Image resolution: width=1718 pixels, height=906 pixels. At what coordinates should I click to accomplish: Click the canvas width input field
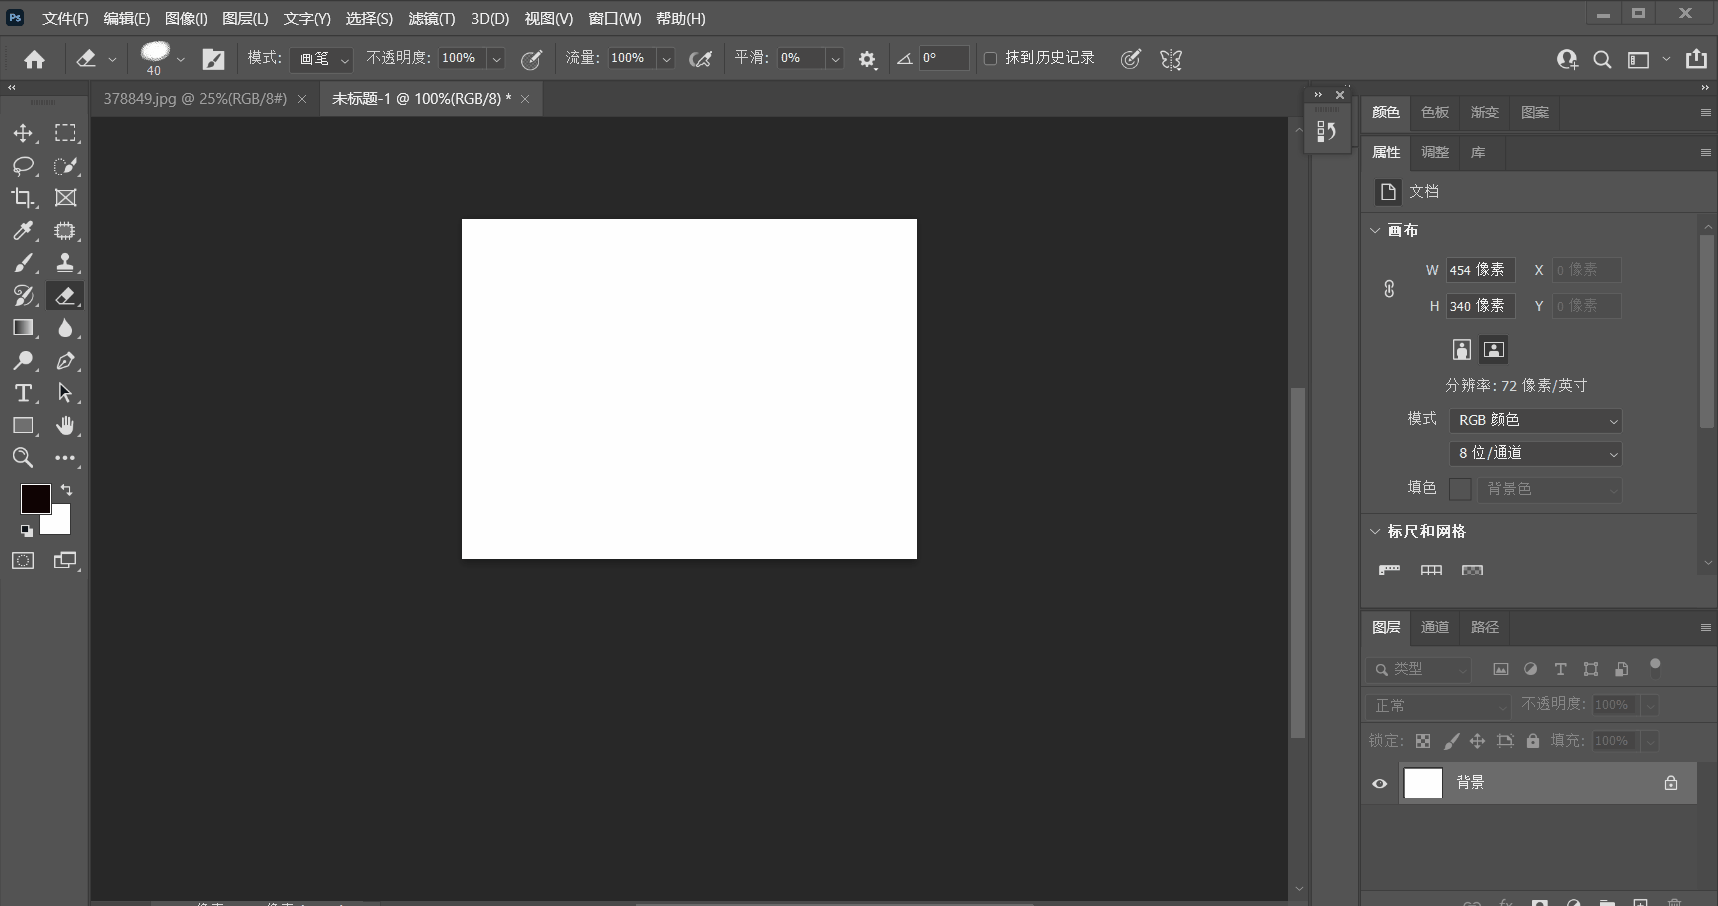click(x=1480, y=270)
